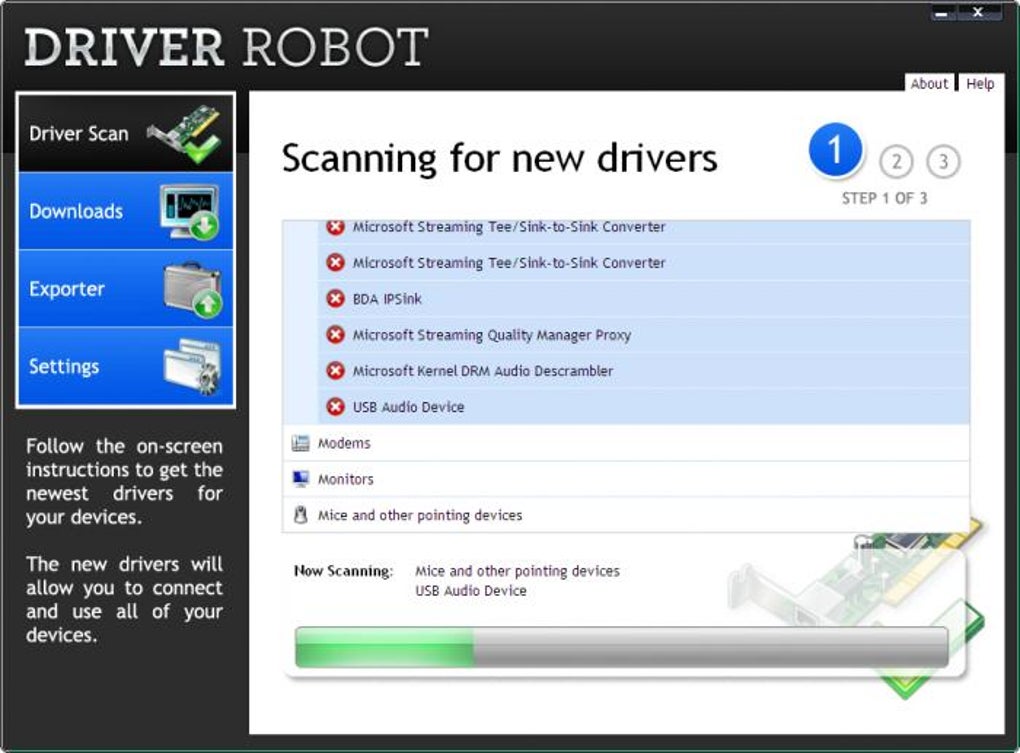Click the red X next to Microsoft Kernel DRM Audio Descrambler
This screenshot has height=753, width=1020.
click(335, 371)
